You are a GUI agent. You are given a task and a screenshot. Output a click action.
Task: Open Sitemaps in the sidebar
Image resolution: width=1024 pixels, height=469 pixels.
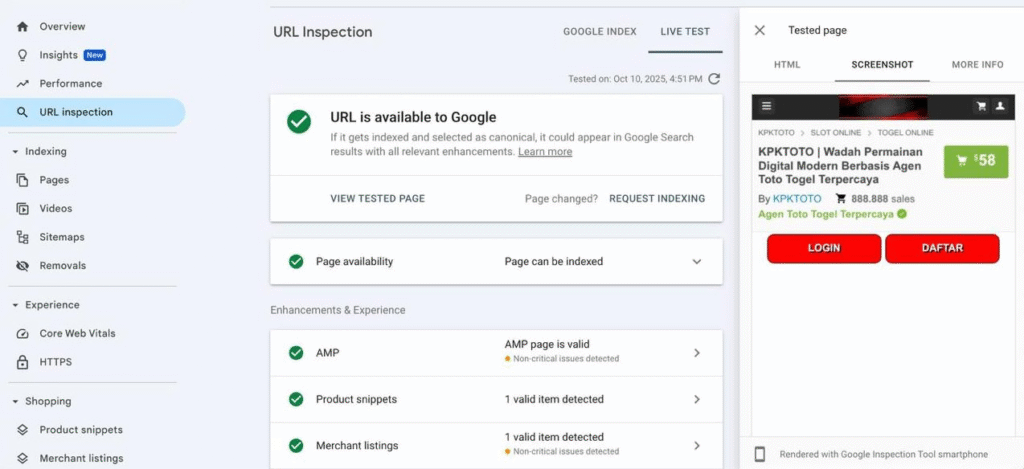(61, 237)
